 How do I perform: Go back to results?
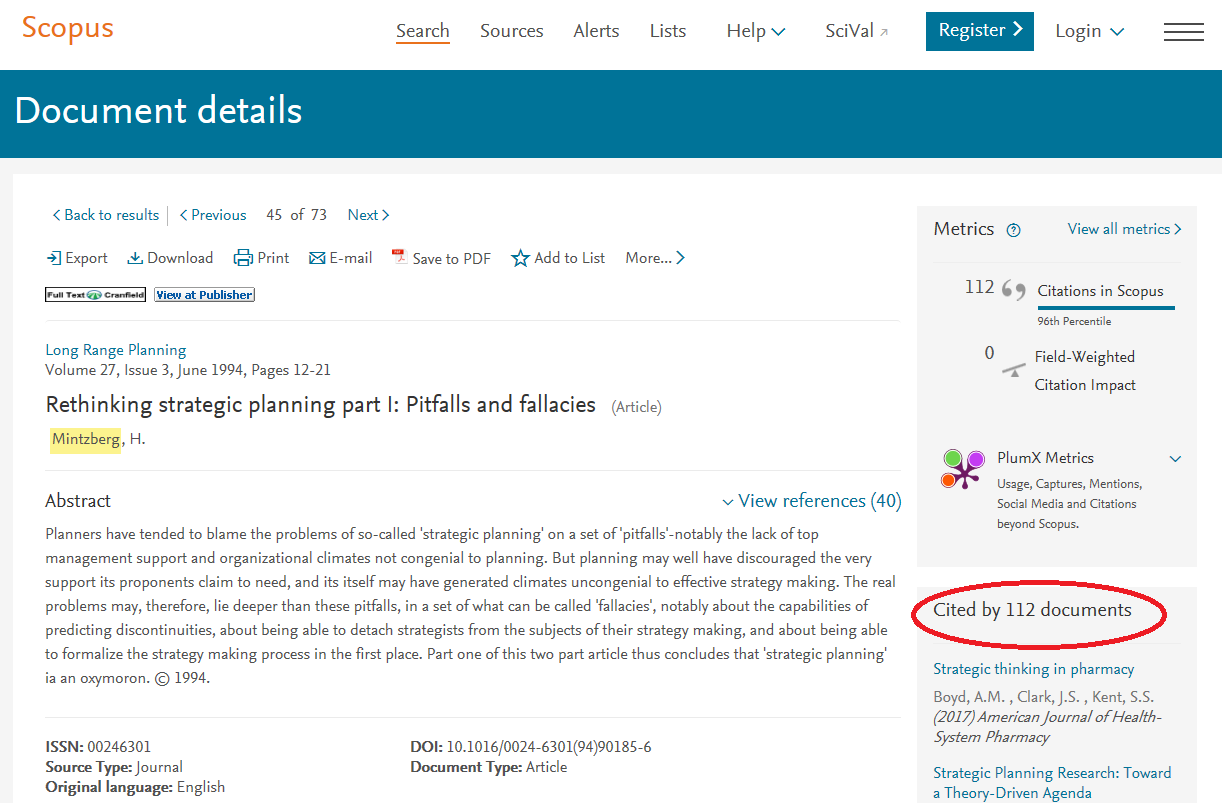pos(106,215)
